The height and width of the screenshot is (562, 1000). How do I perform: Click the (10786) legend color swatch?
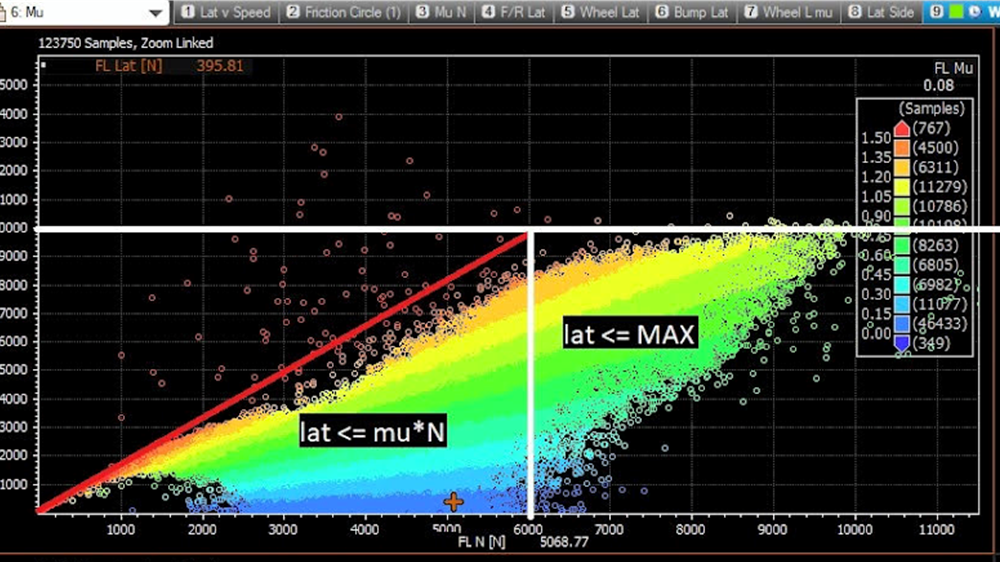pyautogui.click(x=901, y=207)
